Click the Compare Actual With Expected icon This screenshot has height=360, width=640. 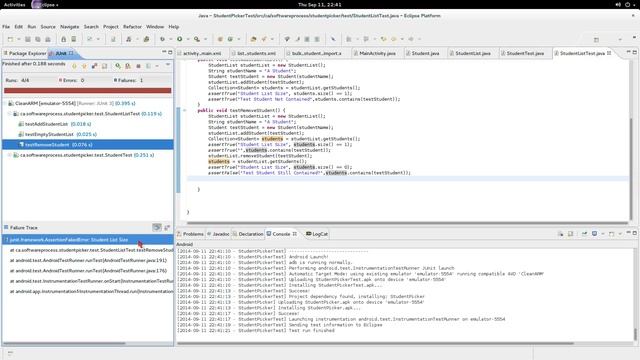click(x=167, y=227)
